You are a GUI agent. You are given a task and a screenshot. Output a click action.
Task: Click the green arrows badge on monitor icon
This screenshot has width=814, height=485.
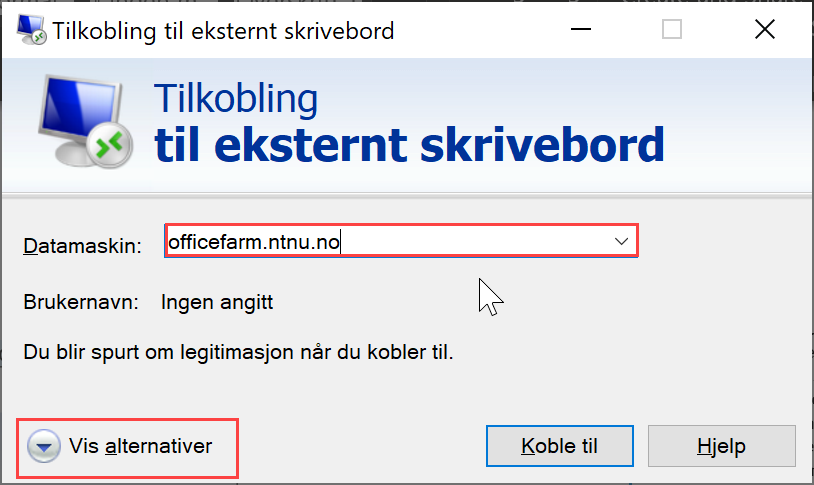pyautogui.click(x=110, y=145)
